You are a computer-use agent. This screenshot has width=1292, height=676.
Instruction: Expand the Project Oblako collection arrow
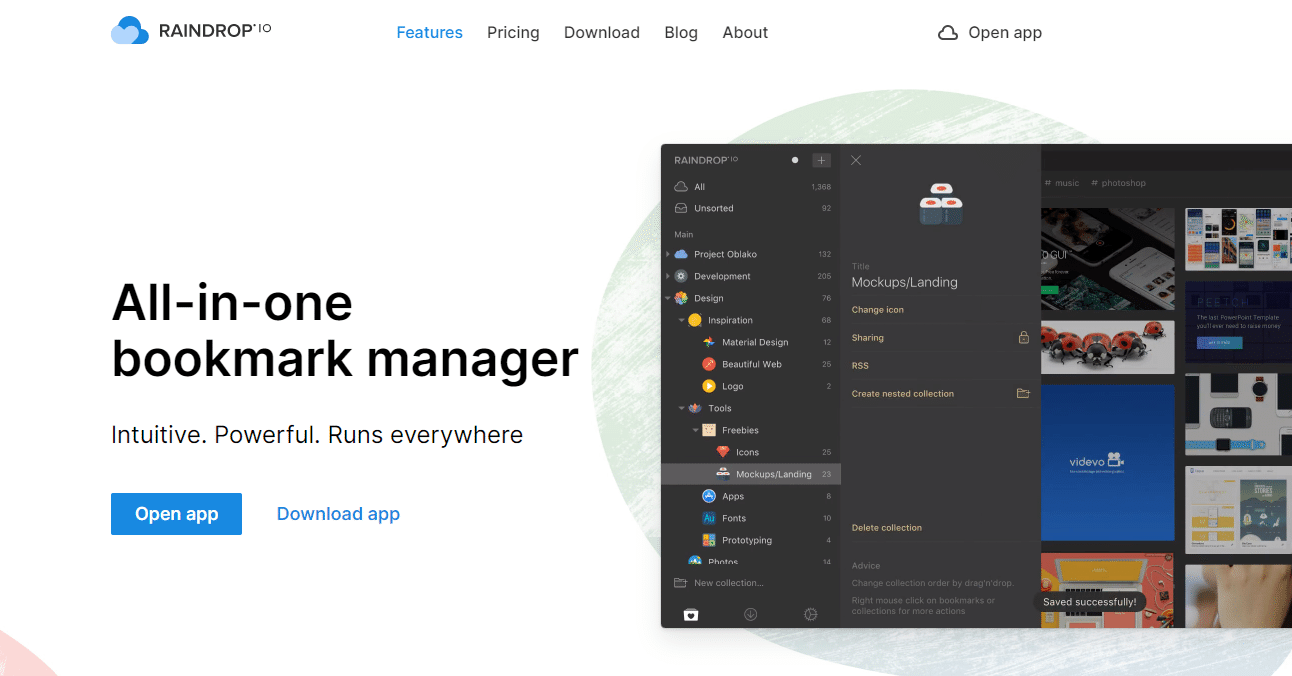coord(667,254)
